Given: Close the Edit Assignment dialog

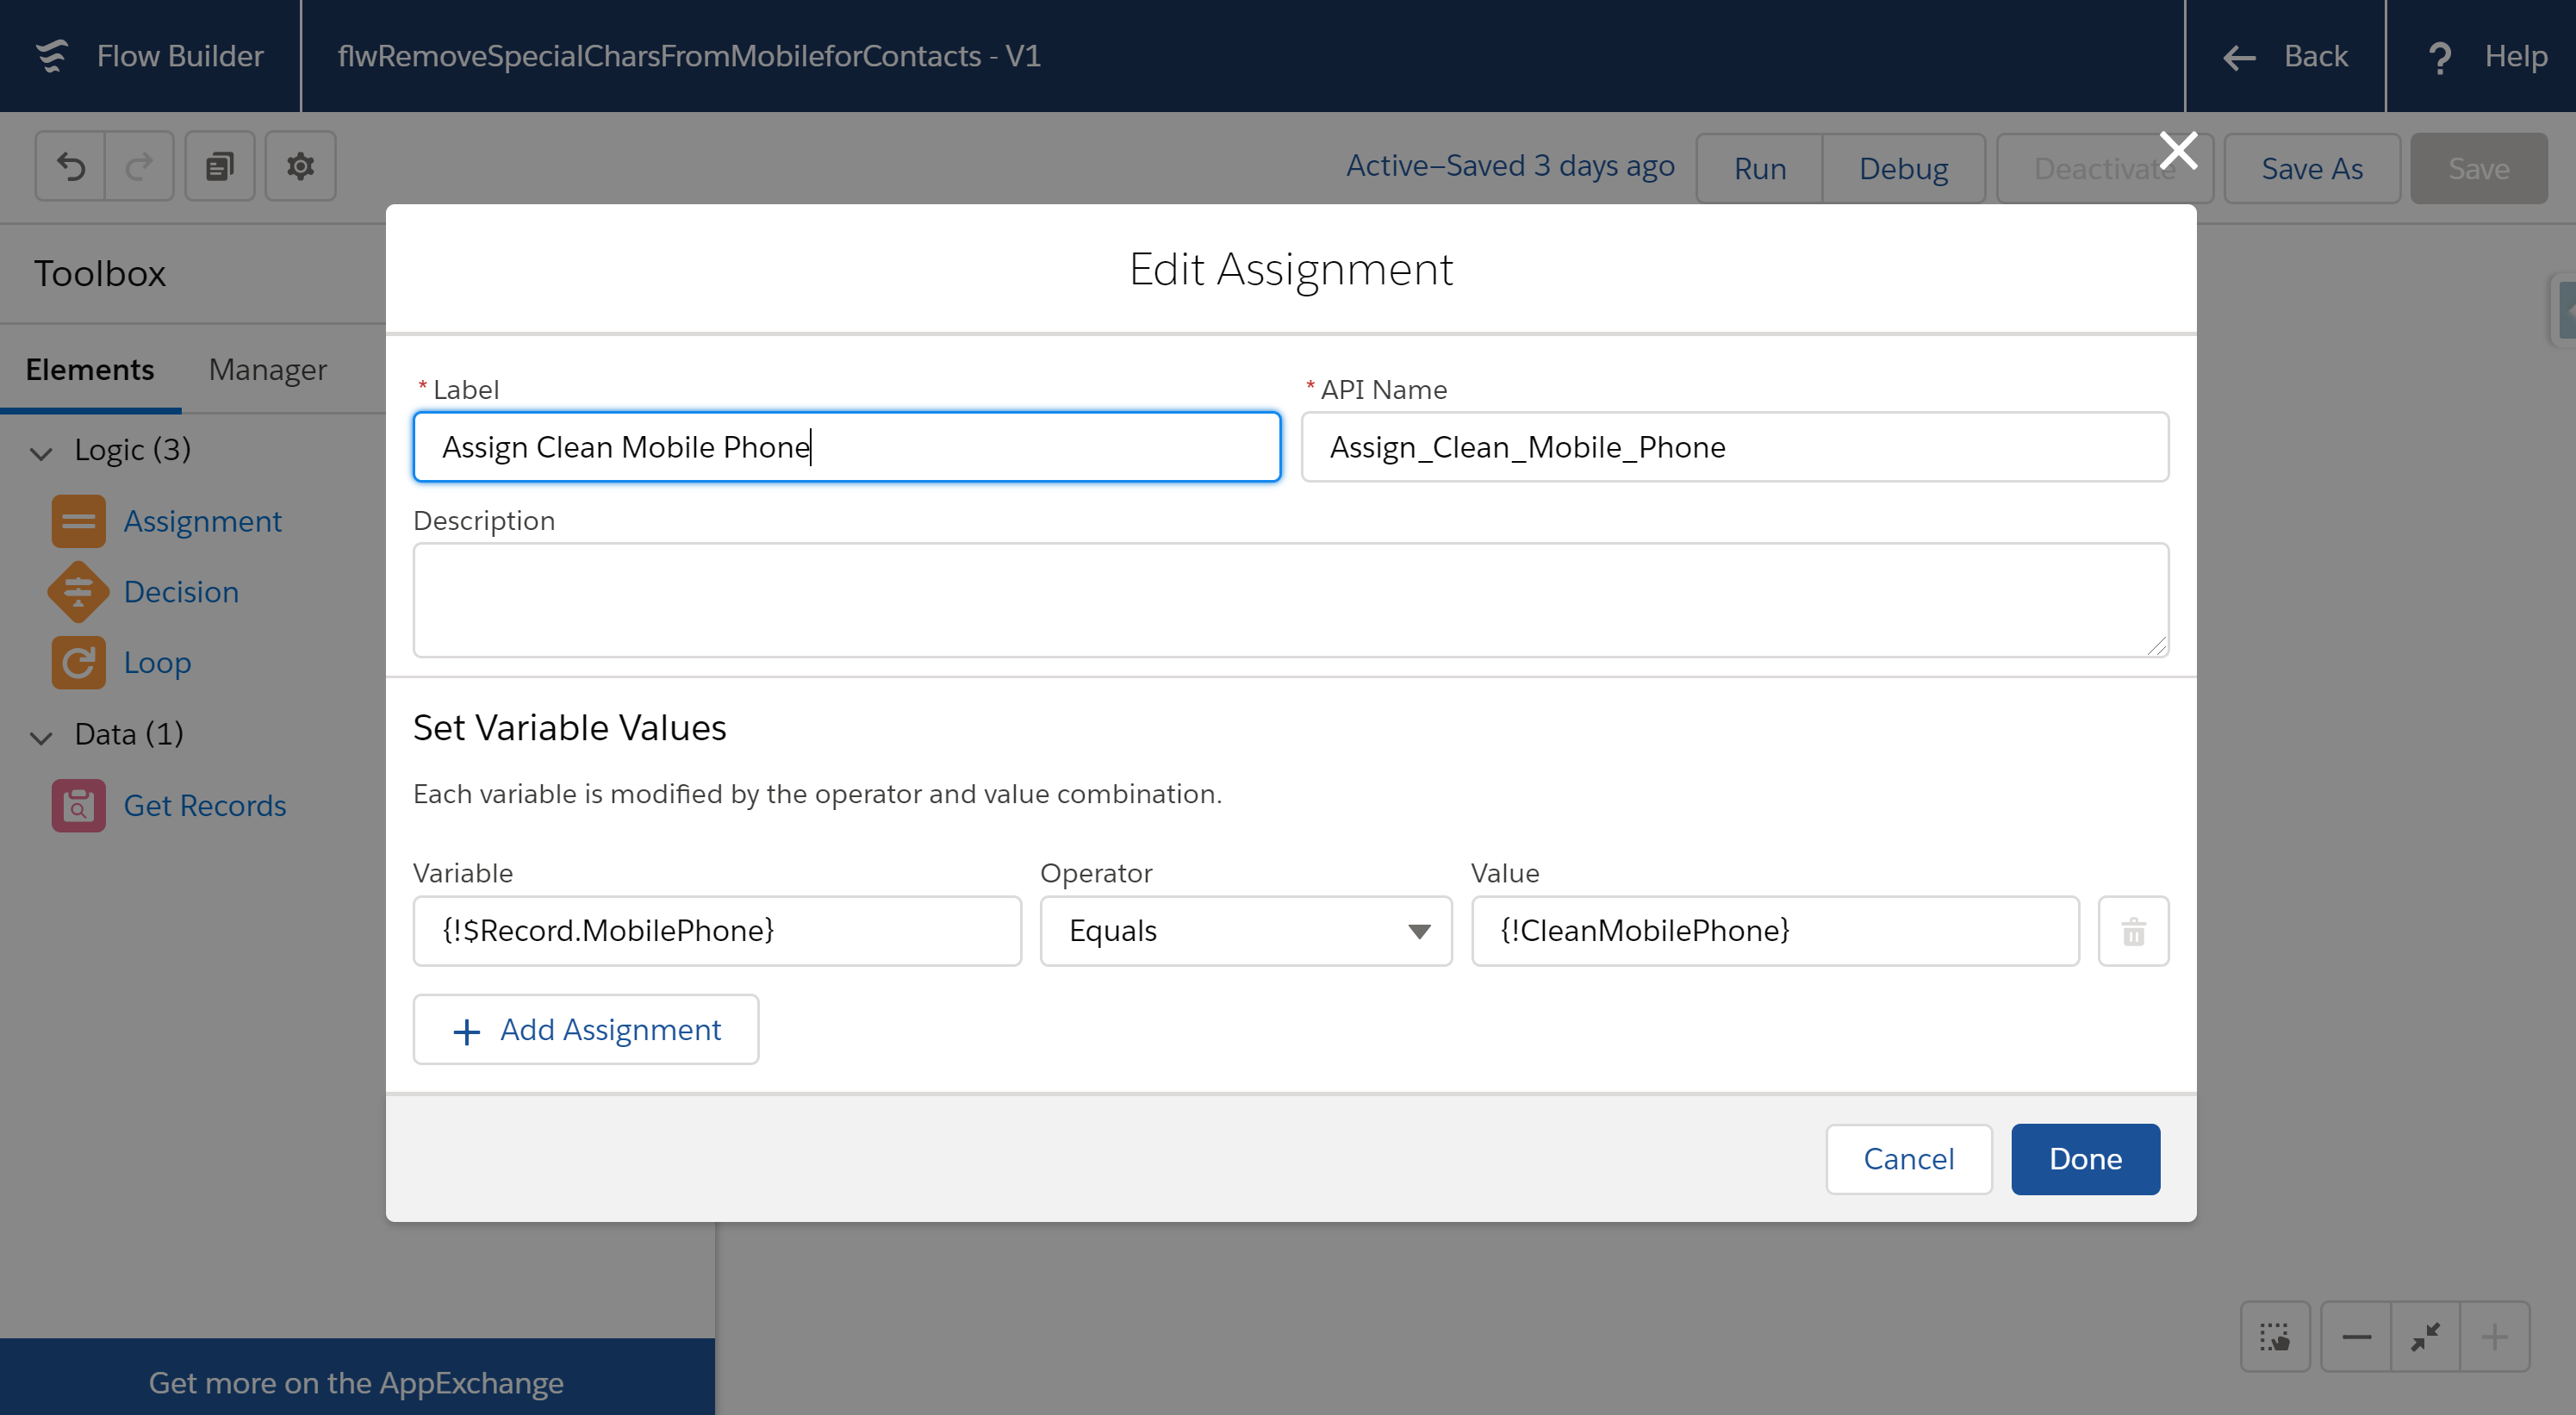Looking at the screenshot, I should pos(2178,150).
